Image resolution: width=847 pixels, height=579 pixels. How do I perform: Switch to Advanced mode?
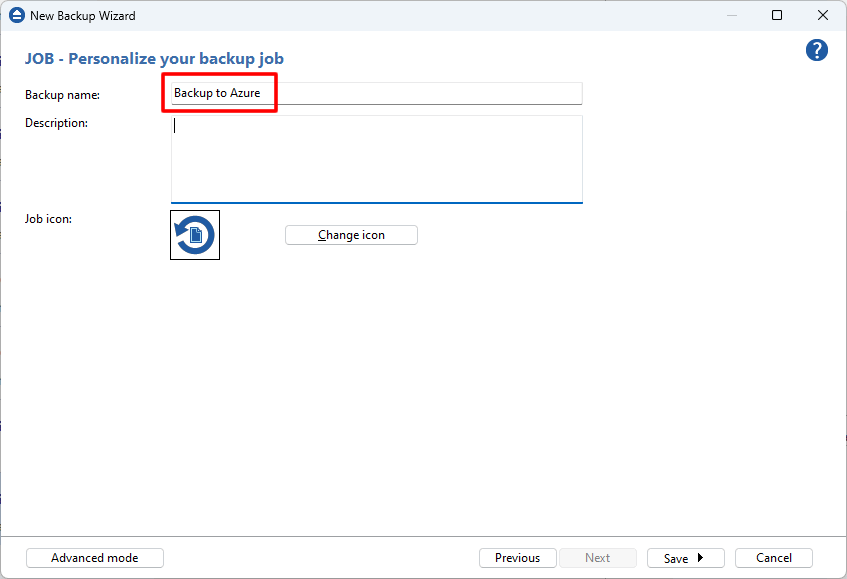(94, 557)
